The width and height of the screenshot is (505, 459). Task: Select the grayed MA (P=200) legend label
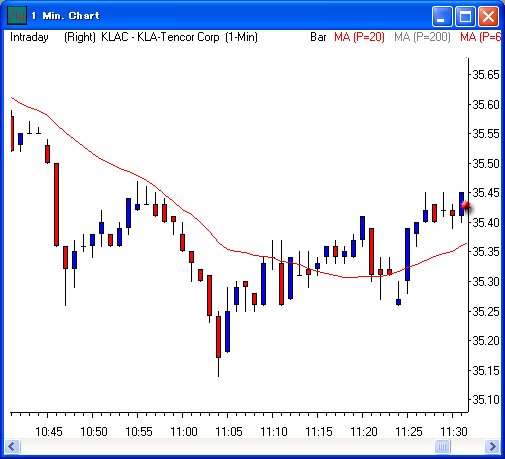422,37
